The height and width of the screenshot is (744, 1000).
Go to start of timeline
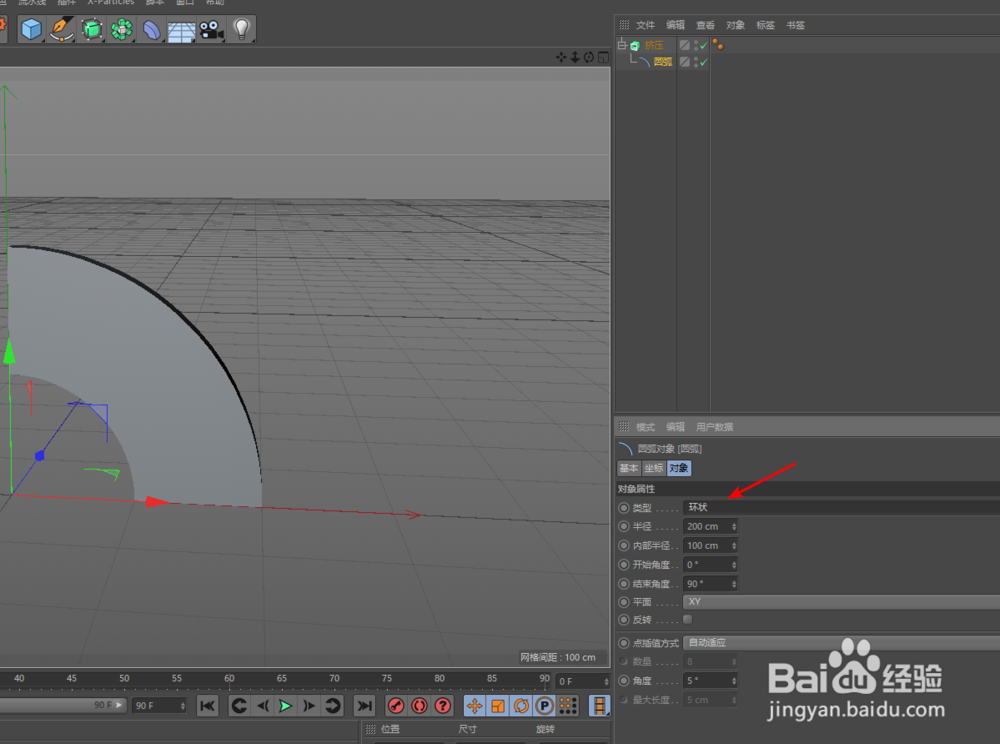point(207,706)
